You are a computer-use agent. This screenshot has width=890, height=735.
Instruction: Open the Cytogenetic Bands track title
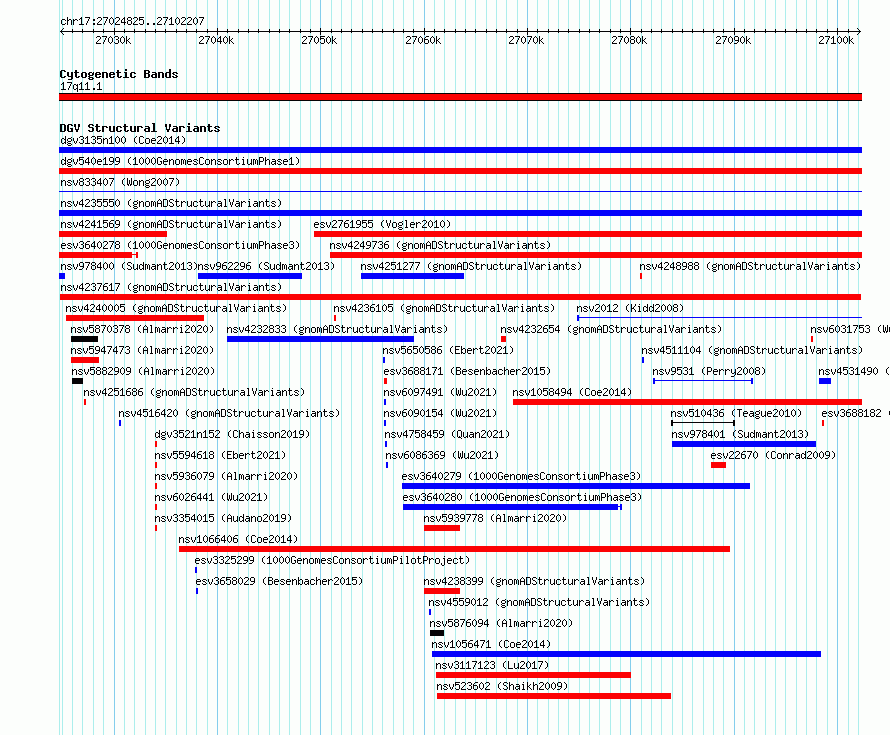click(x=119, y=74)
